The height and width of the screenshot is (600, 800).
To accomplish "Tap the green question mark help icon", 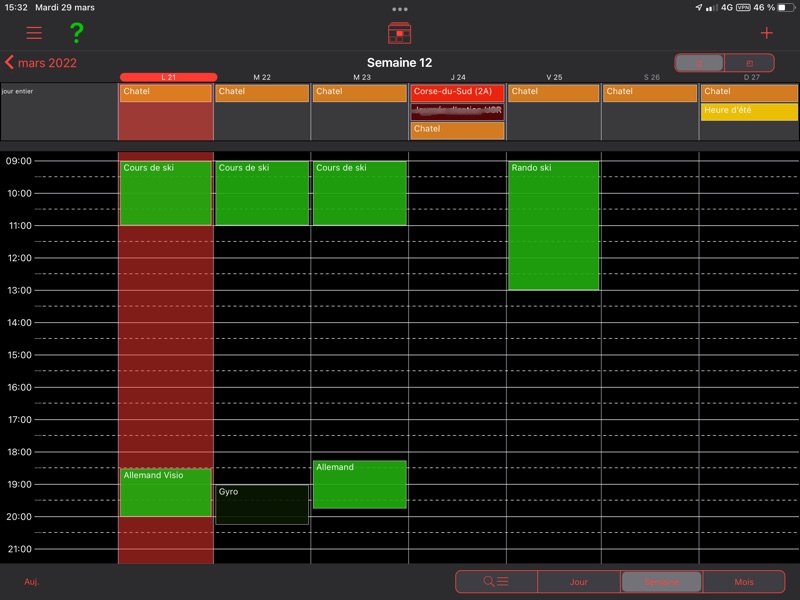I will pyautogui.click(x=76, y=33).
